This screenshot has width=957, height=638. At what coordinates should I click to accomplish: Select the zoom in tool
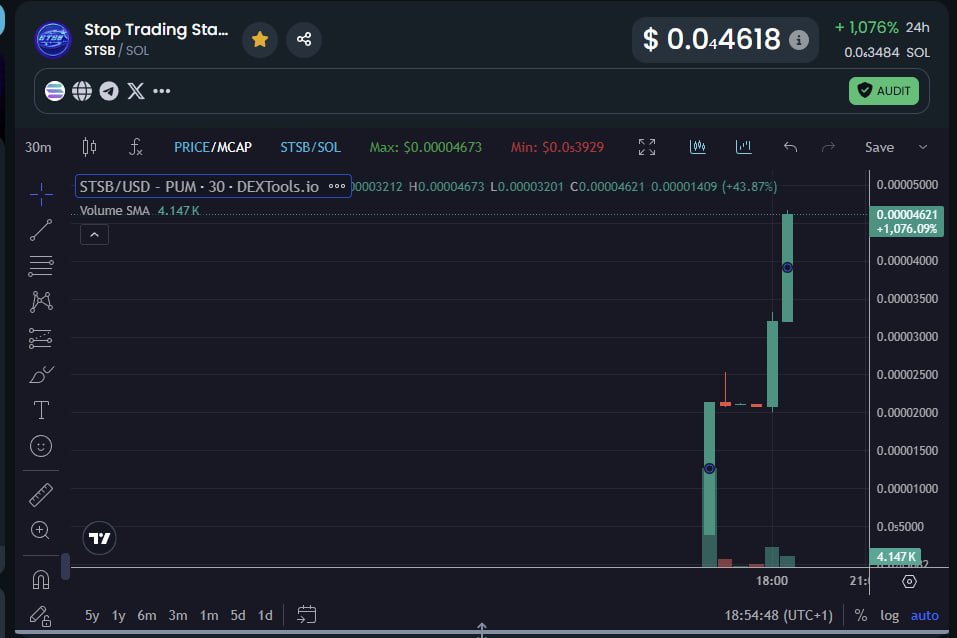pyautogui.click(x=41, y=530)
